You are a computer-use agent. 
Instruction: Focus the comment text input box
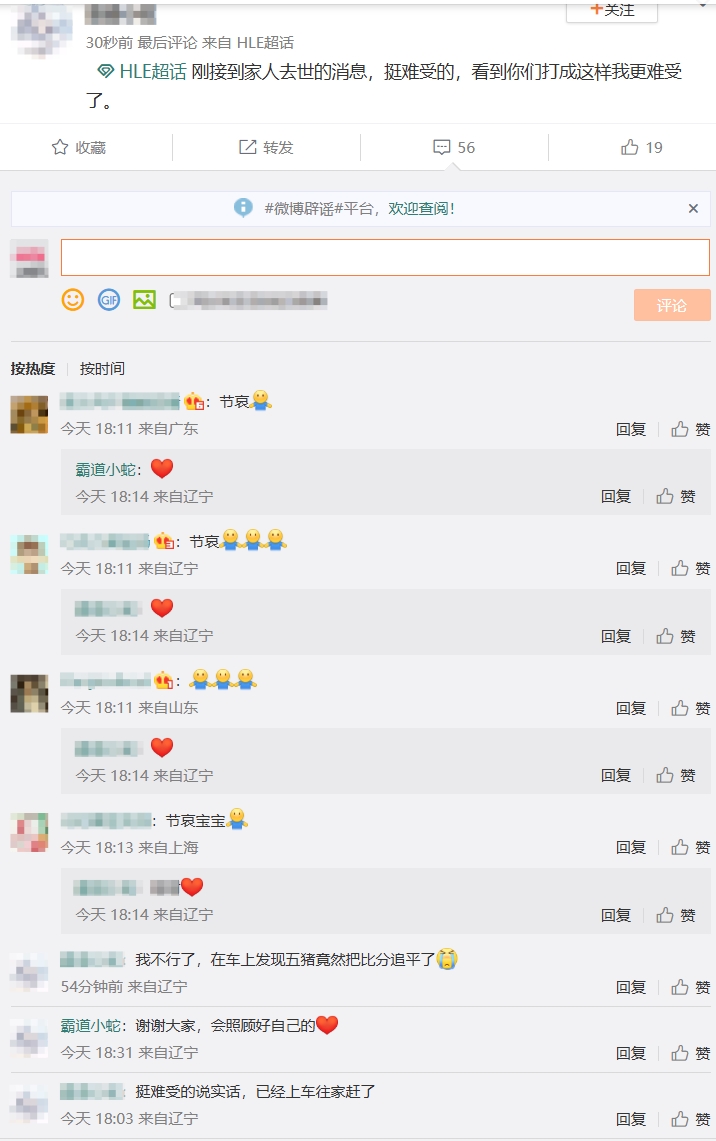tap(385, 258)
